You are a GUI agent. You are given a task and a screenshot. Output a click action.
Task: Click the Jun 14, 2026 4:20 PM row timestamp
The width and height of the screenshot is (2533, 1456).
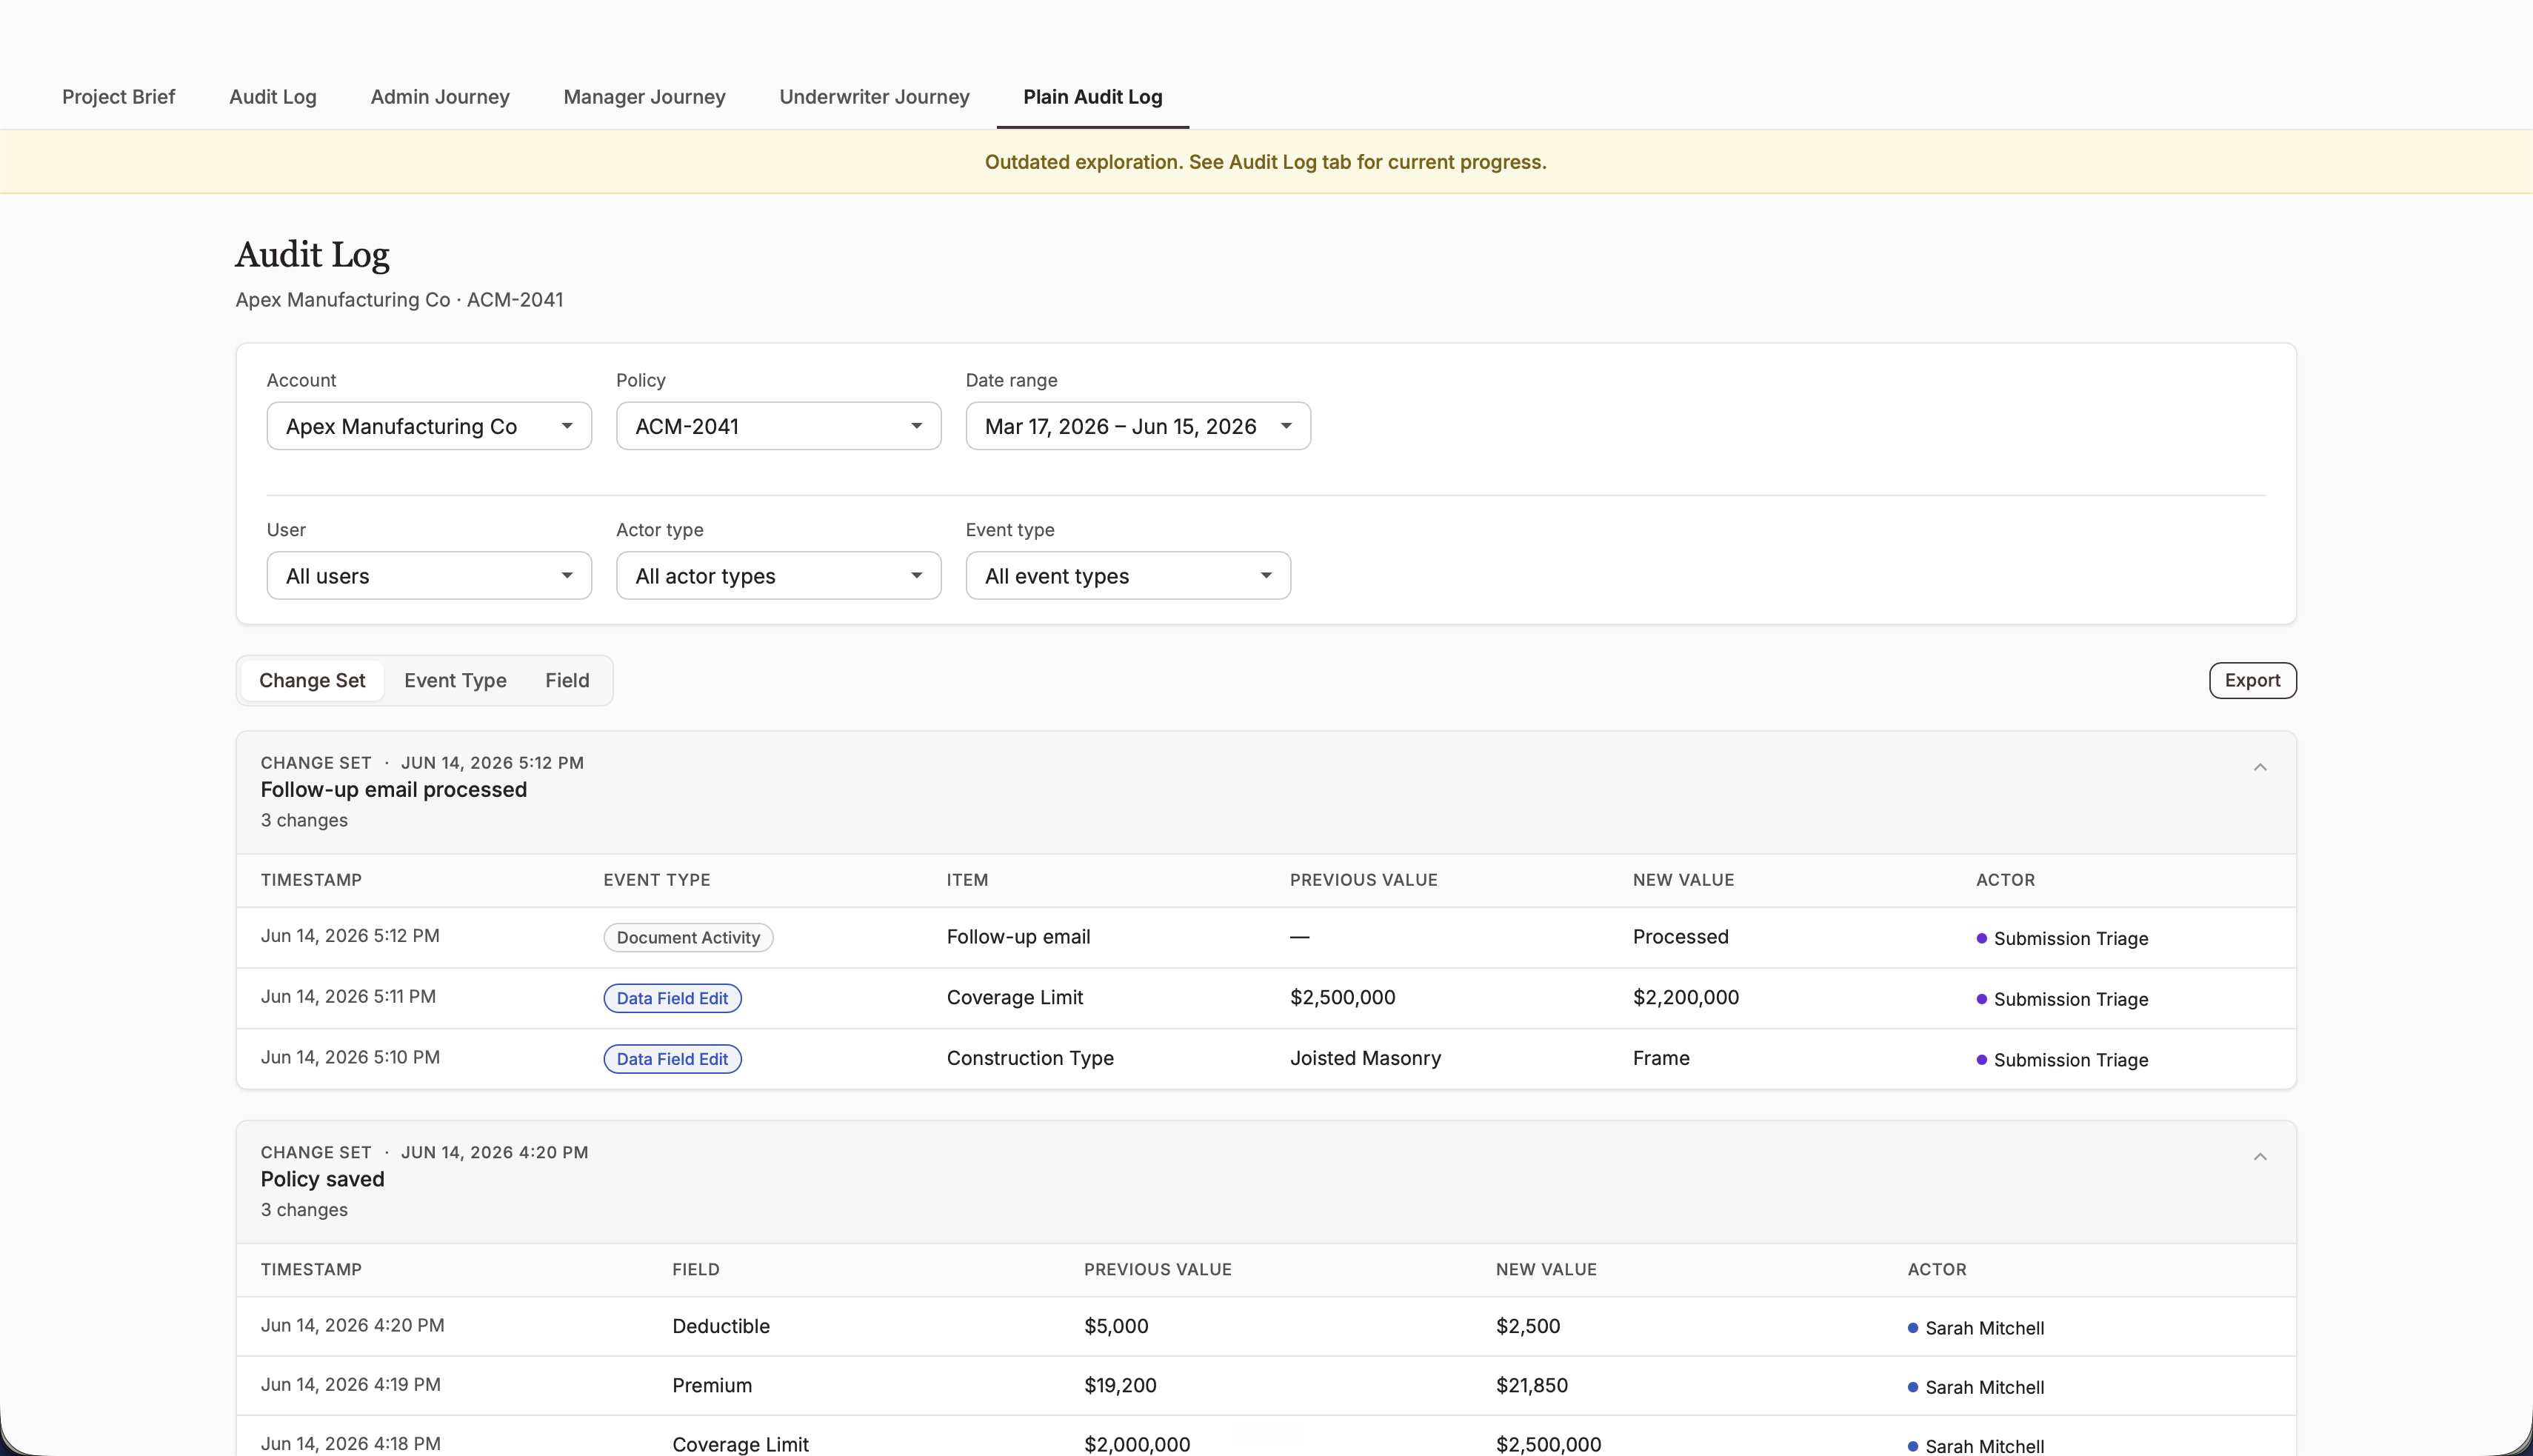[x=352, y=1325]
